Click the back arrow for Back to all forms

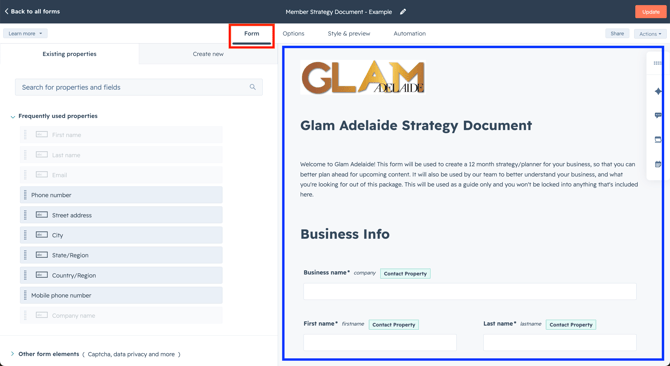(x=6, y=12)
